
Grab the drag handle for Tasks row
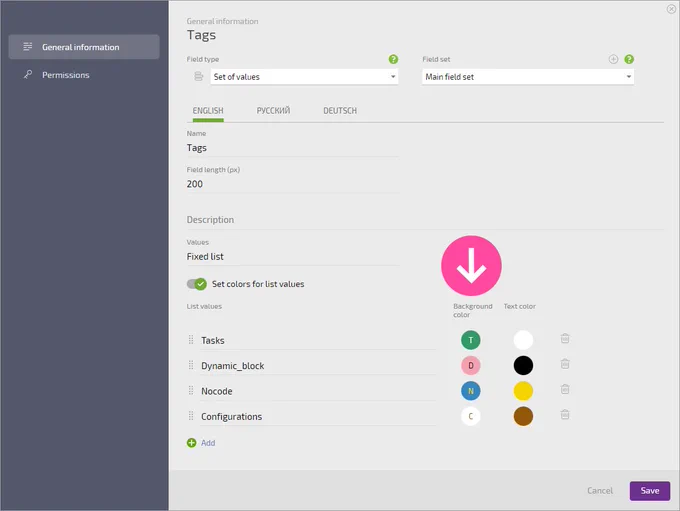pos(191,340)
